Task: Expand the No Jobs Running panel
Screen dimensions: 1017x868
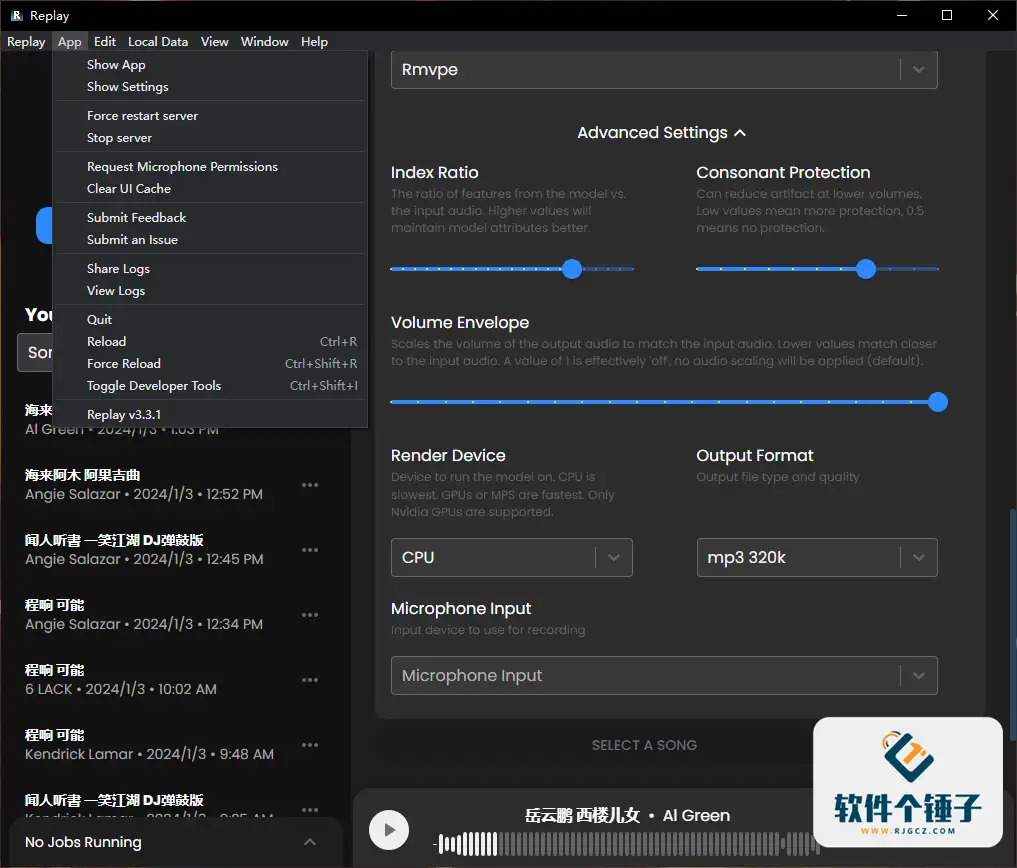Action: 310,841
